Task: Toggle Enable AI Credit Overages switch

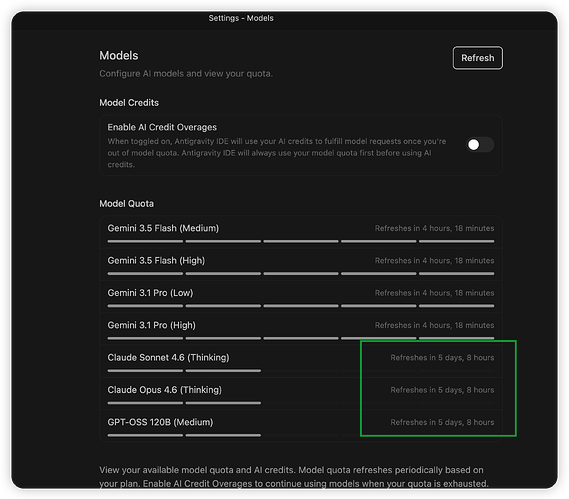Action: coord(480,145)
